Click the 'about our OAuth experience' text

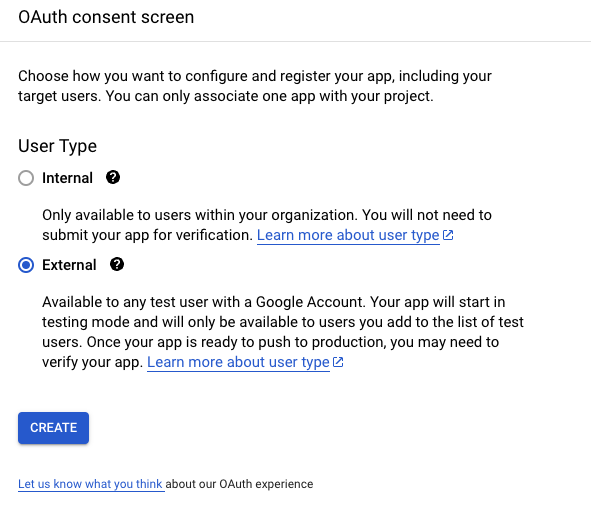pyautogui.click(x=239, y=484)
